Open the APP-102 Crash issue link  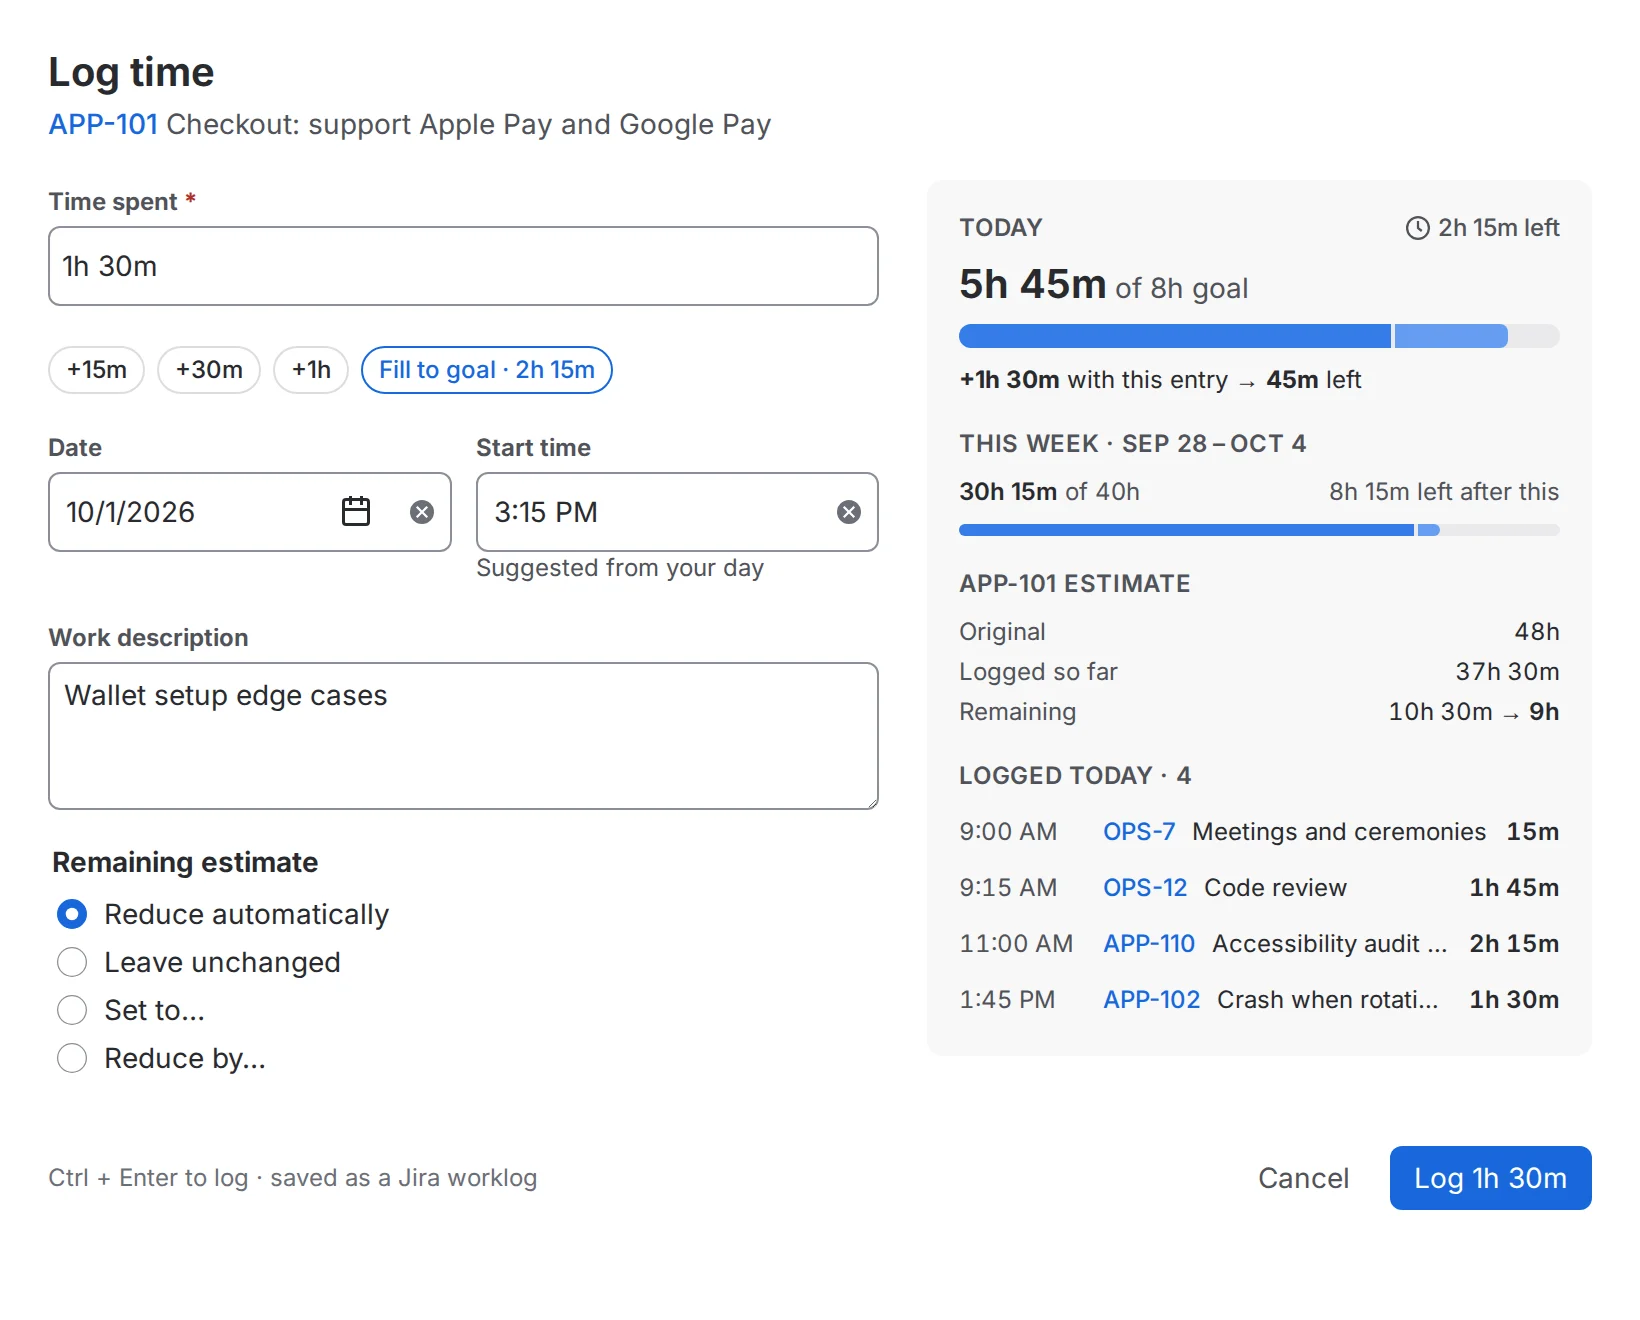pyautogui.click(x=1151, y=1000)
